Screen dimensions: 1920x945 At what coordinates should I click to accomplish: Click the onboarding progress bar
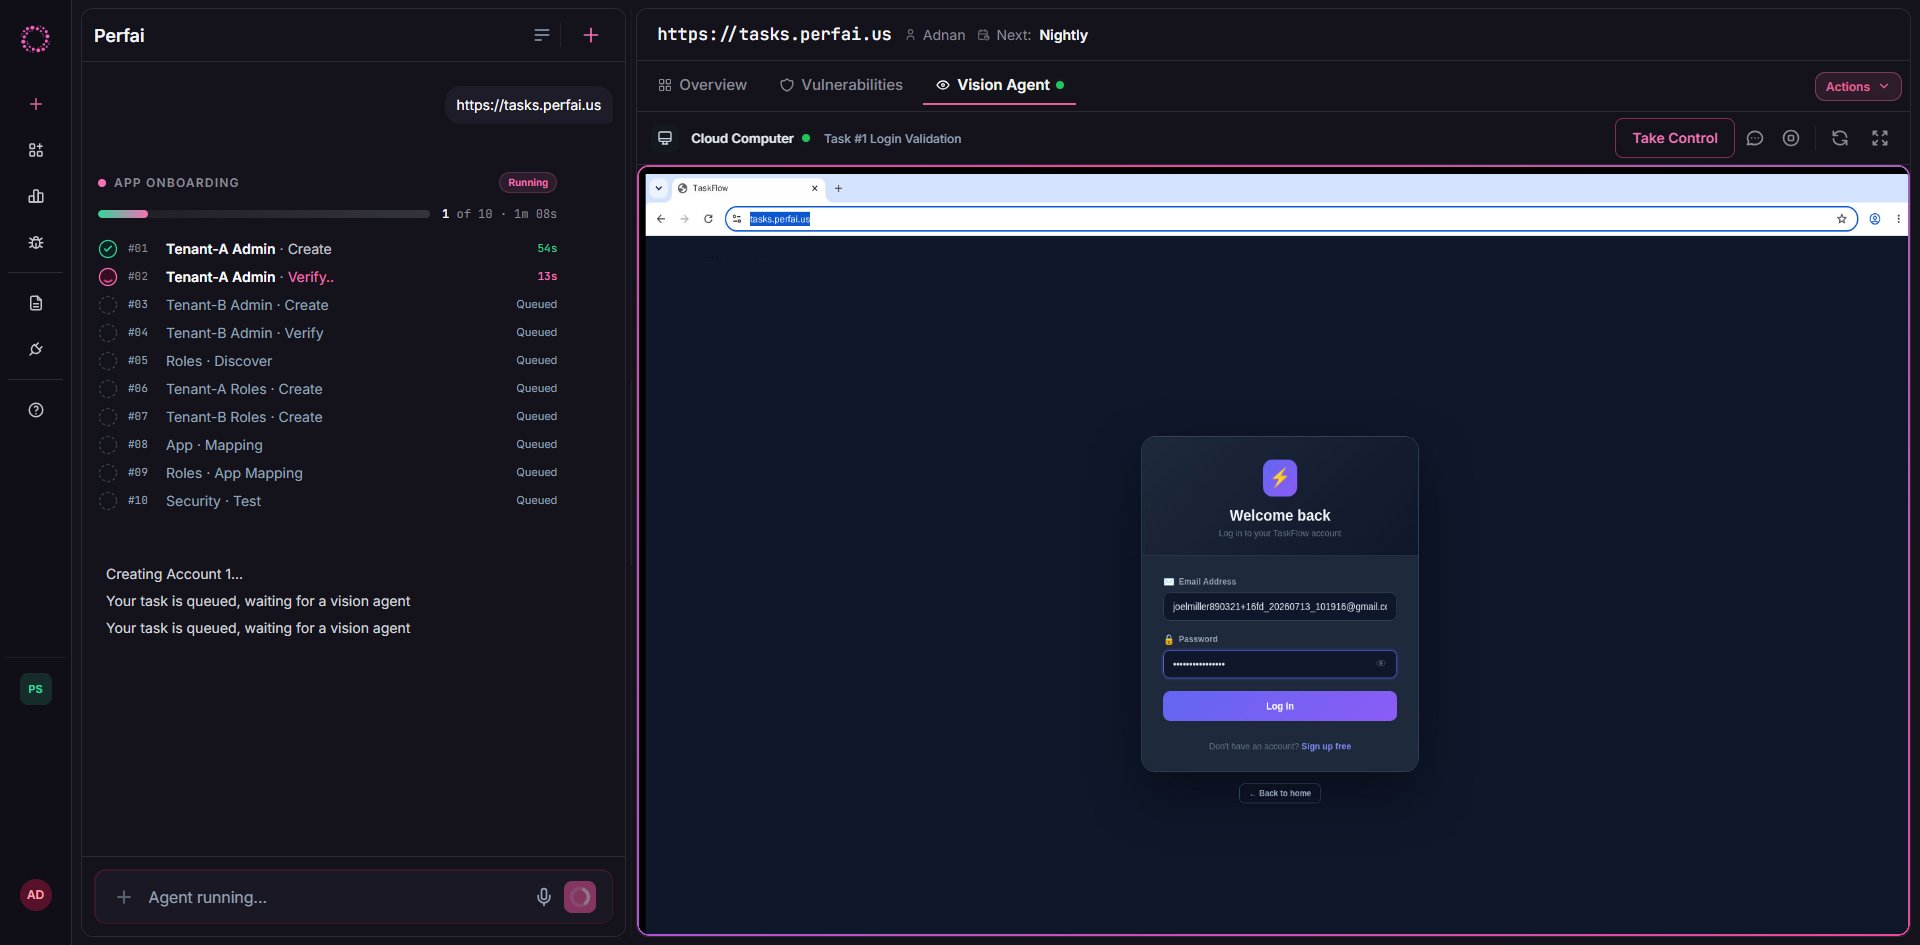pos(264,214)
